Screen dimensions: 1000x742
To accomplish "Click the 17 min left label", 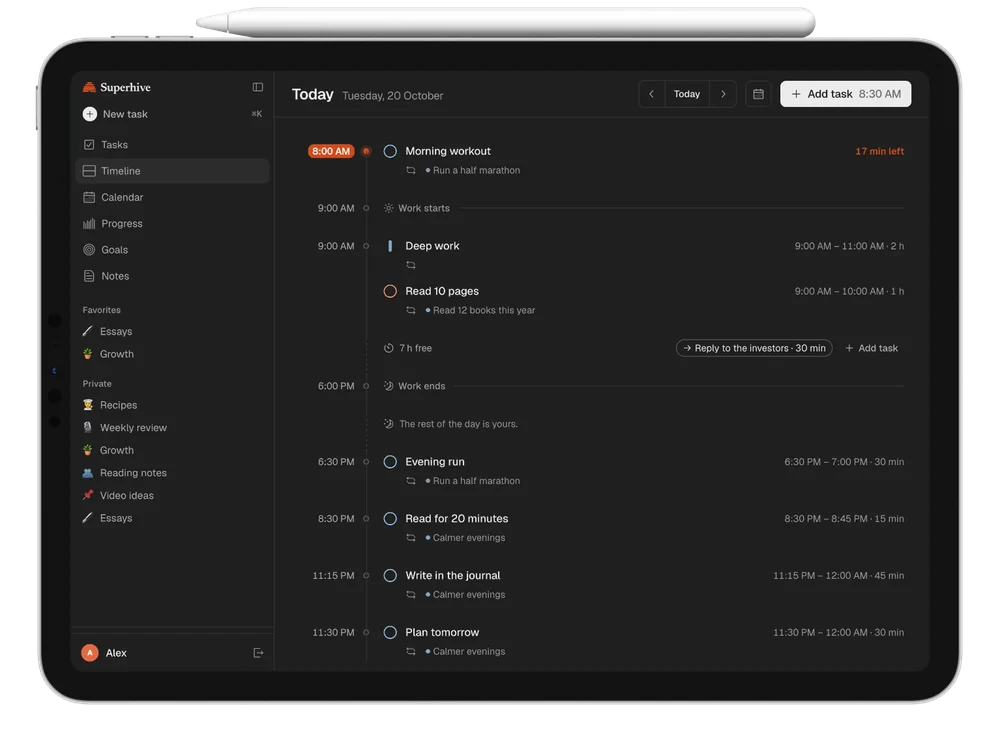I will pos(879,151).
